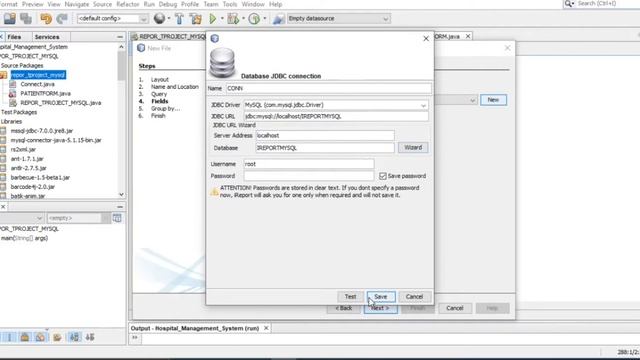Click the report datasource icon in toolbar

click(278, 18)
